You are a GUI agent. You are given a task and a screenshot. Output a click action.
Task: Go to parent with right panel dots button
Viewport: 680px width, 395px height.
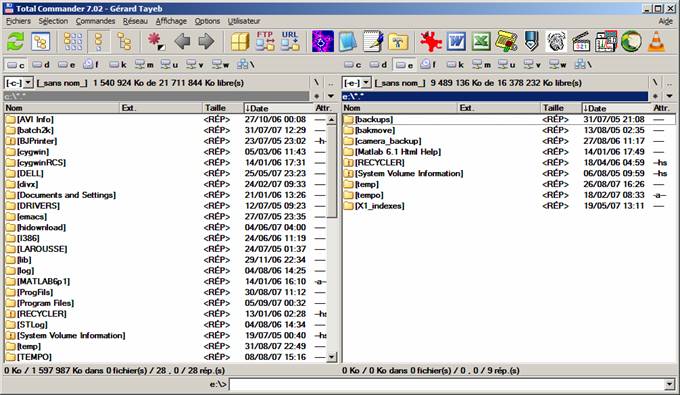point(669,82)
